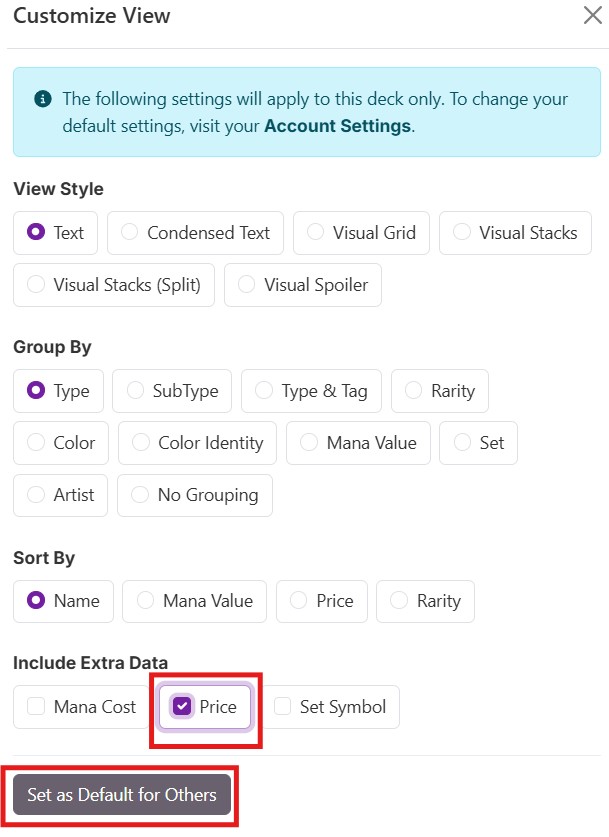This screenshot has height=837, width=609.
Task: Click Set as Default for Others button
Action: tap(121, 795)
